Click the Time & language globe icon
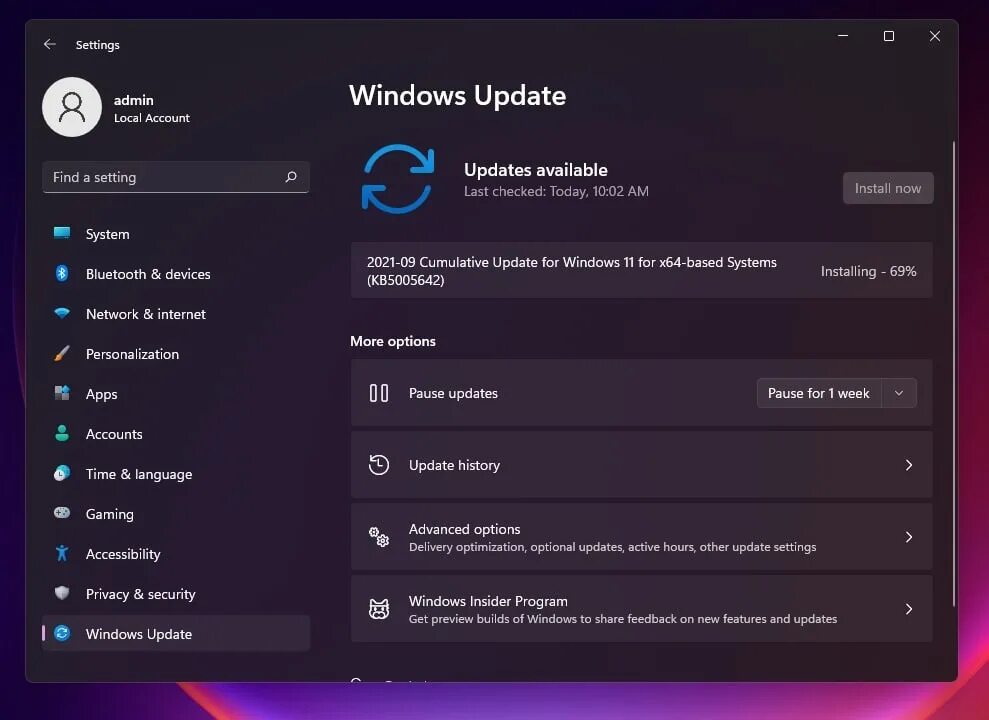The image size is (989, 720). coord(62,473)
